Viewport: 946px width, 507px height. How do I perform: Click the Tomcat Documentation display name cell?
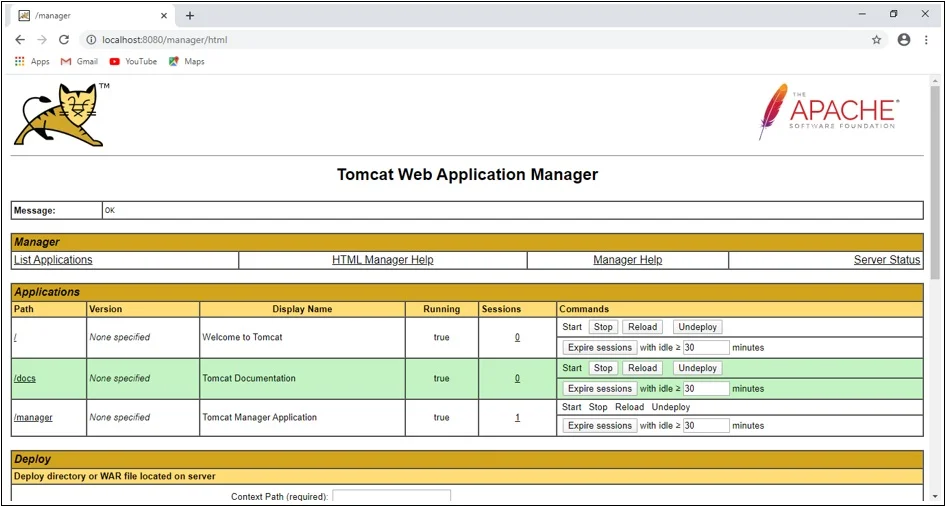point(302,378)
